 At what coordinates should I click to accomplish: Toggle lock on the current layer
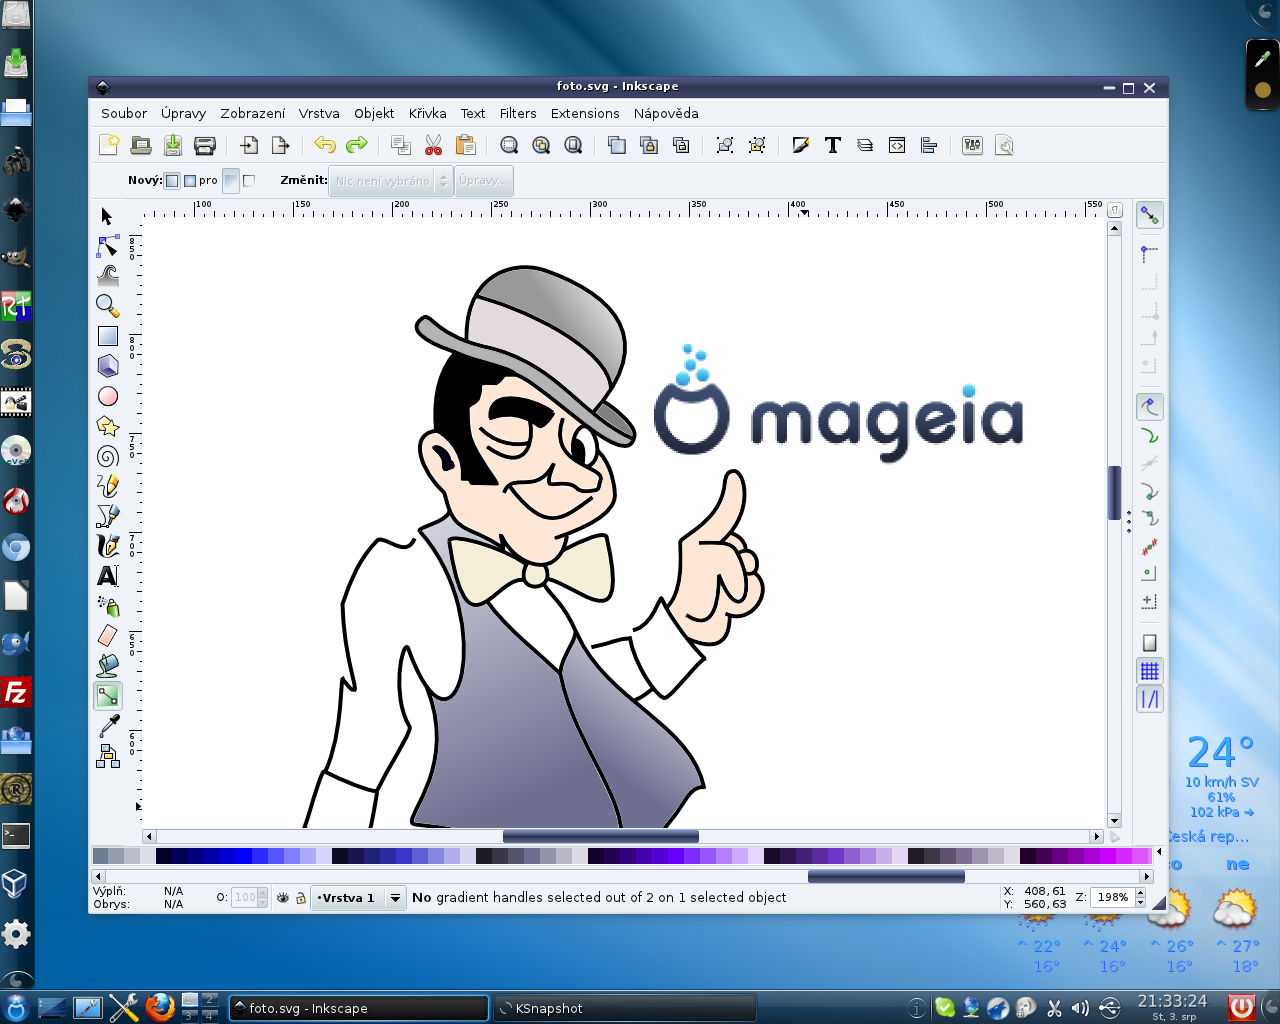(x=300, y=898)
